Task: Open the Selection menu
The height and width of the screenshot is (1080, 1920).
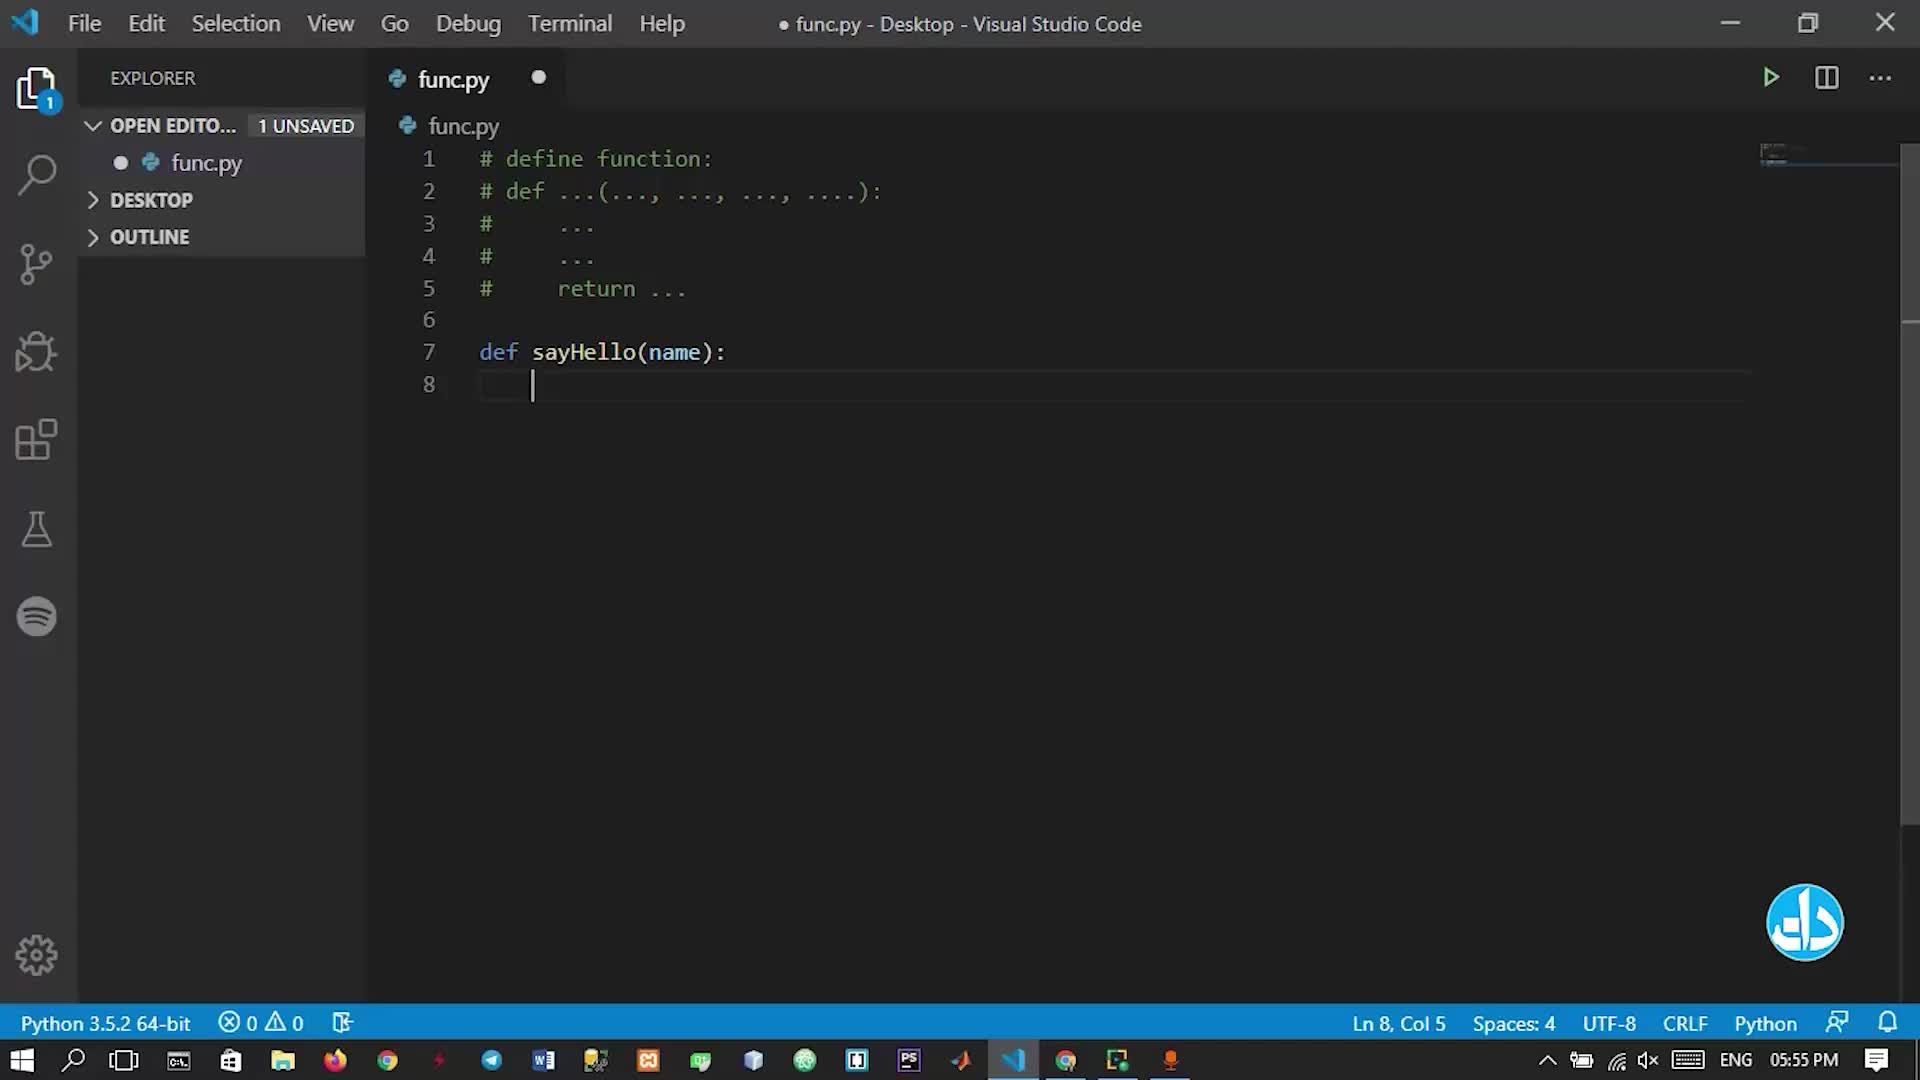Action: (235, 24)
